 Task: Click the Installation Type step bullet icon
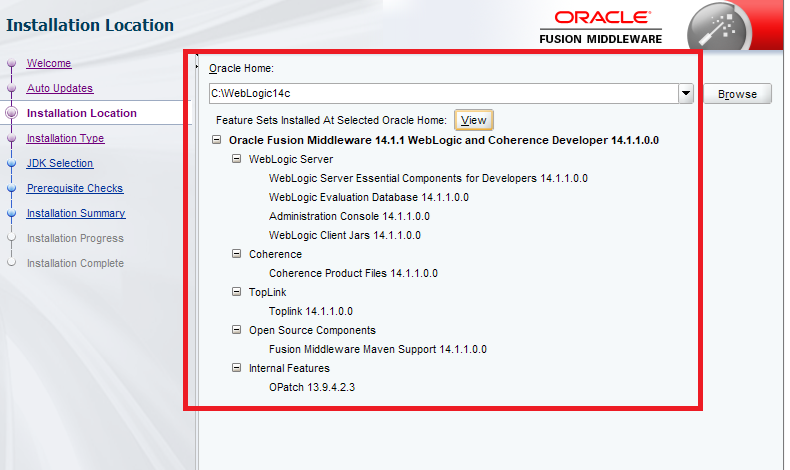pyautogui.click(x=12, y=138)
